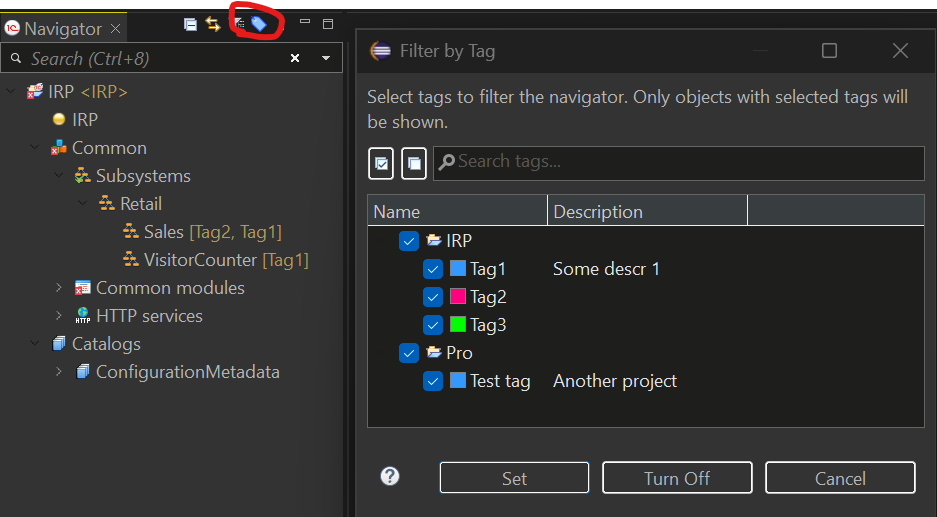Maximize the Navigator view panel
937x517 pixels.
327,24
